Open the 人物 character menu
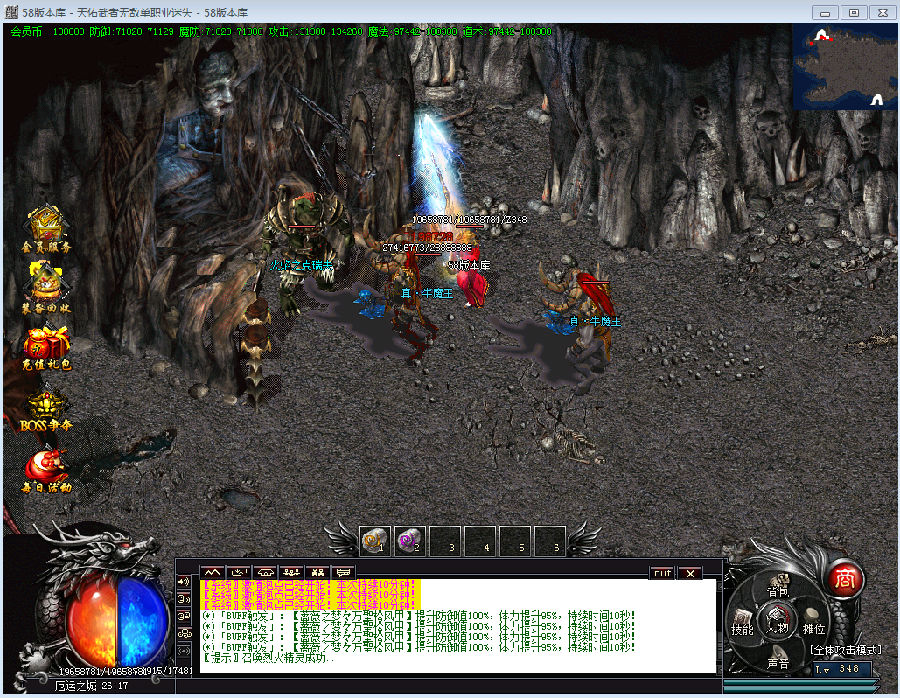900x698 pixels. point(778,623)
